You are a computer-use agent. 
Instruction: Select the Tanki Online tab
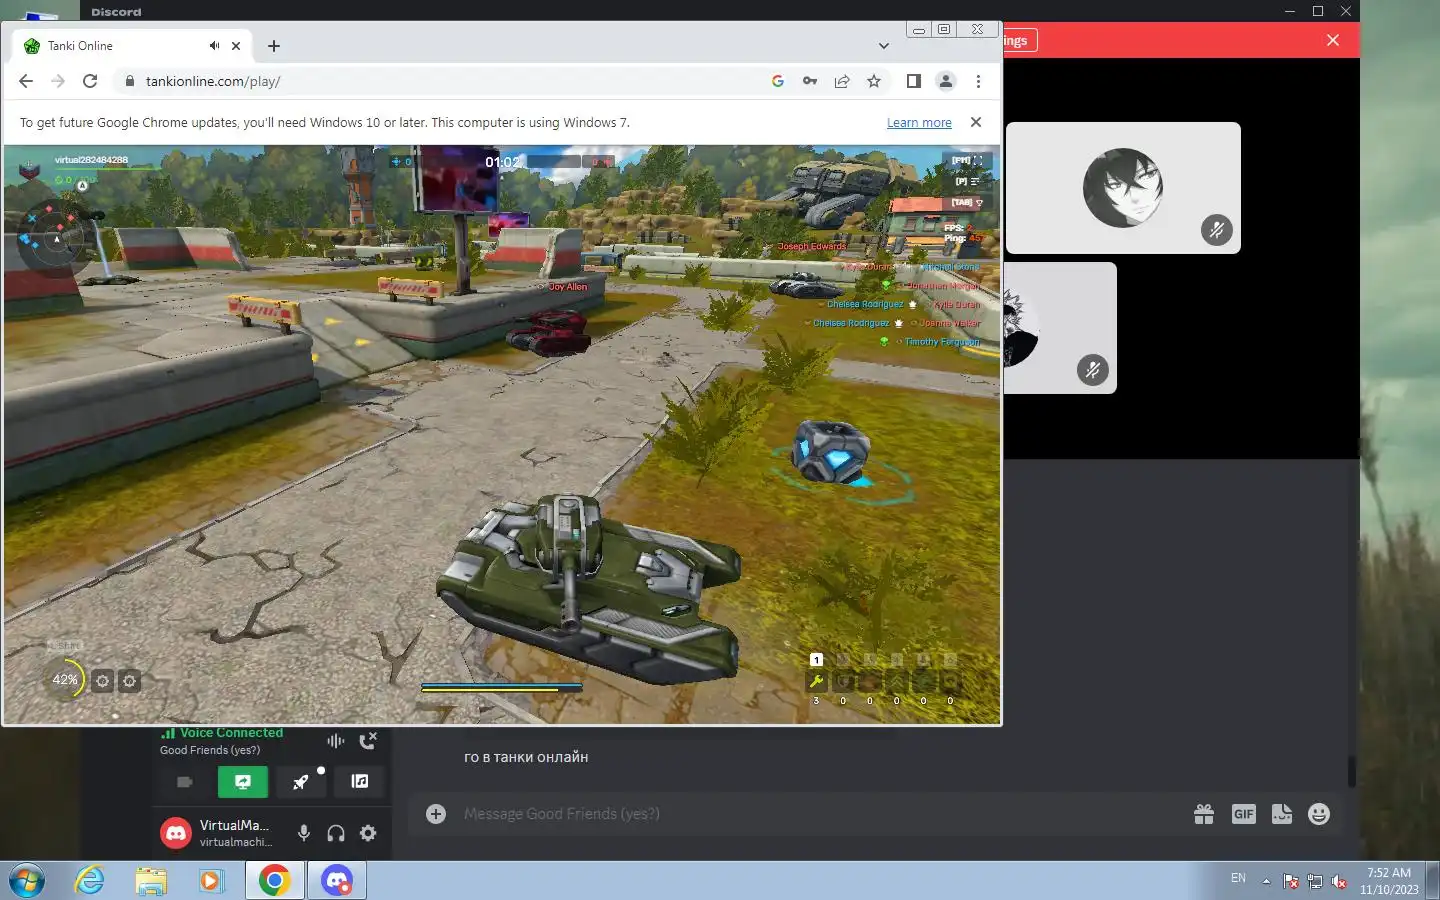coord(130,46)
